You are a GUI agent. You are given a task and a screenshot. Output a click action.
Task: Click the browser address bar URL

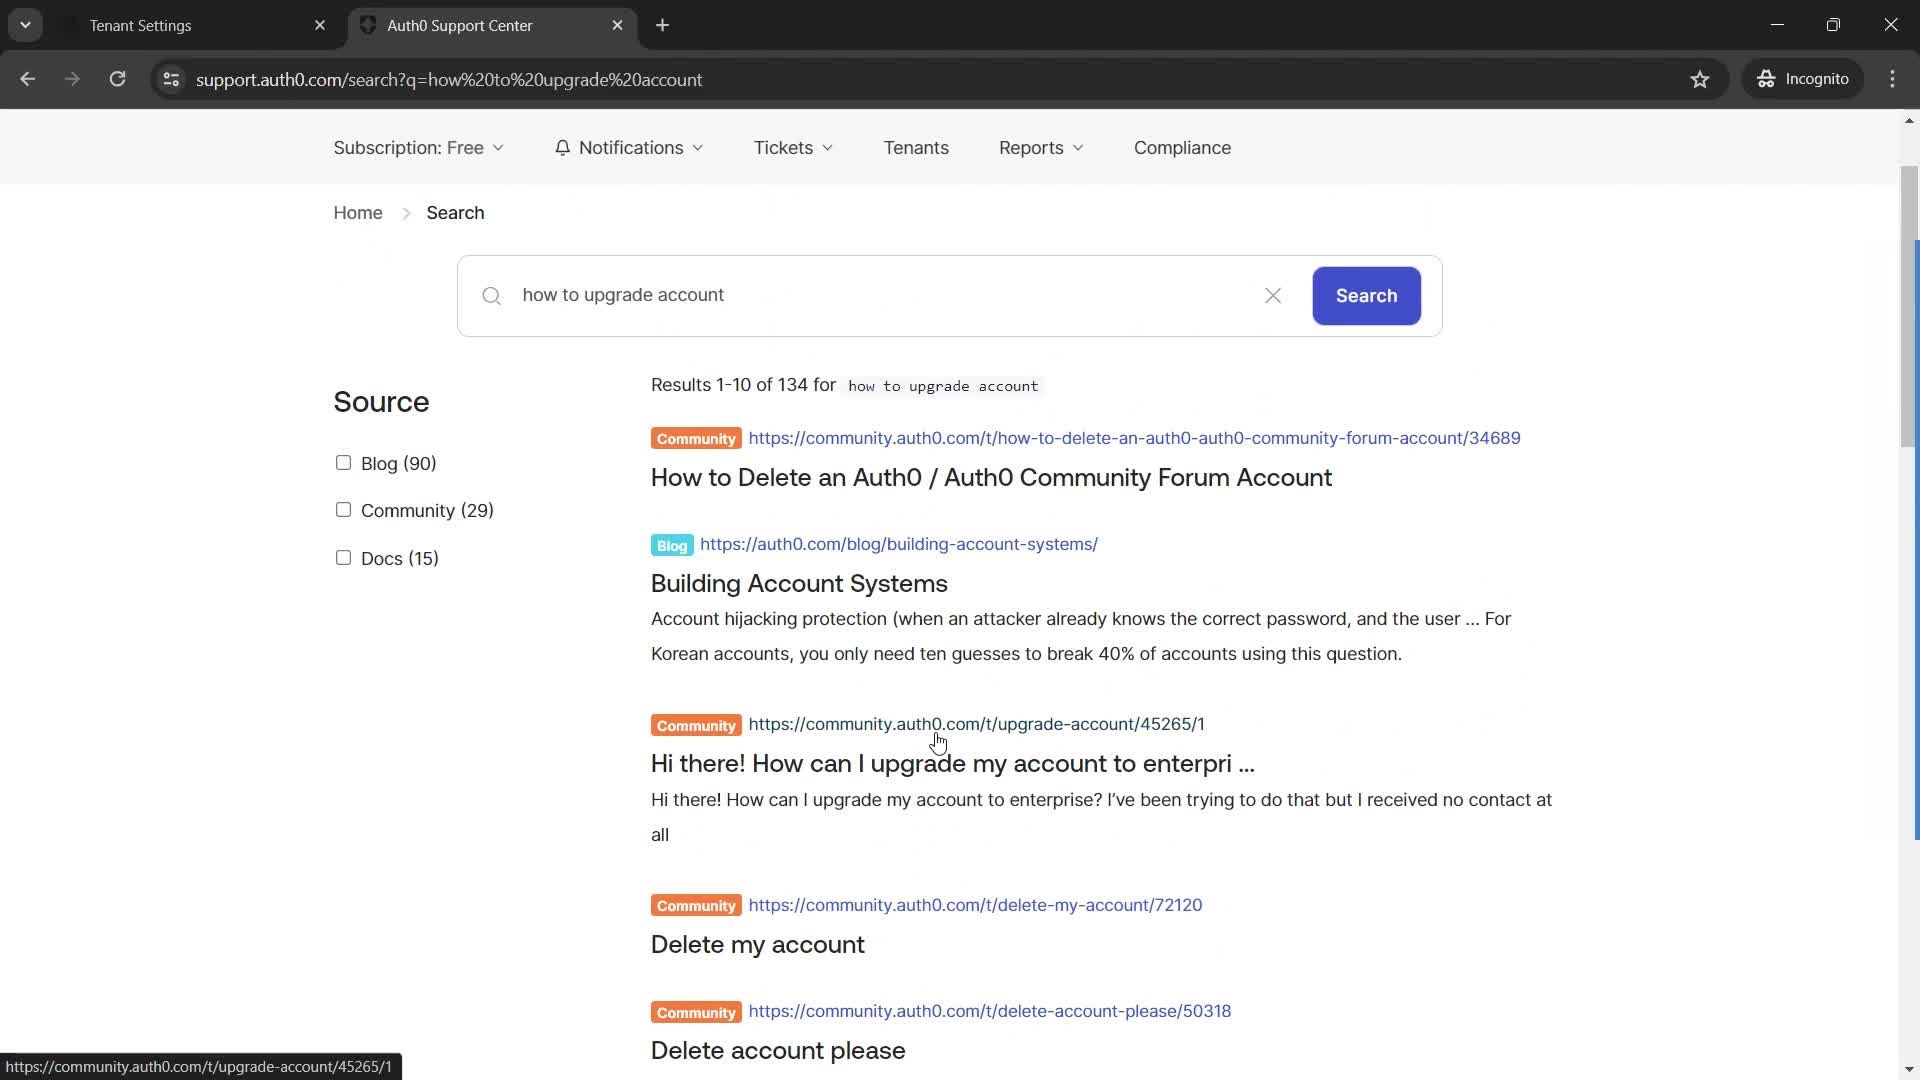pyautogui.click(x=449, y=80)
